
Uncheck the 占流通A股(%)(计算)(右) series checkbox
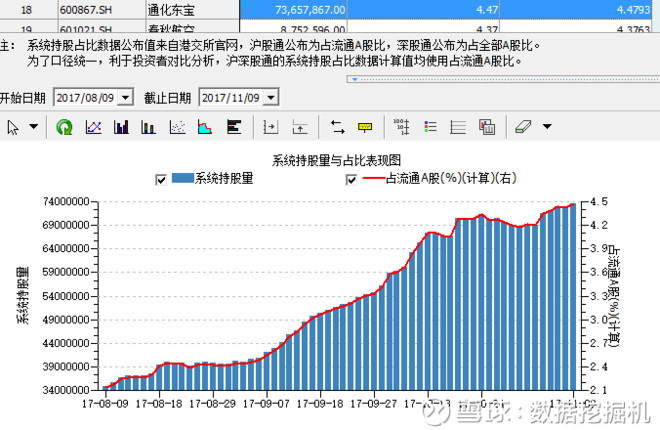click(351, 180)
